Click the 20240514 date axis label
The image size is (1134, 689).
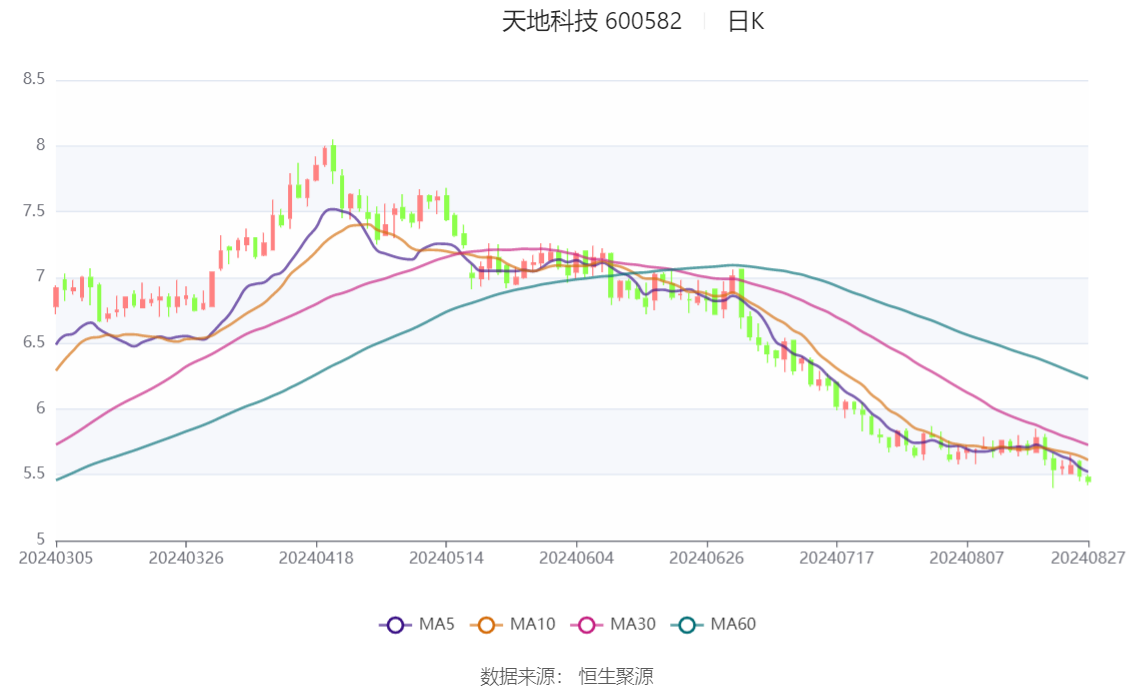(x=446, y=559)
